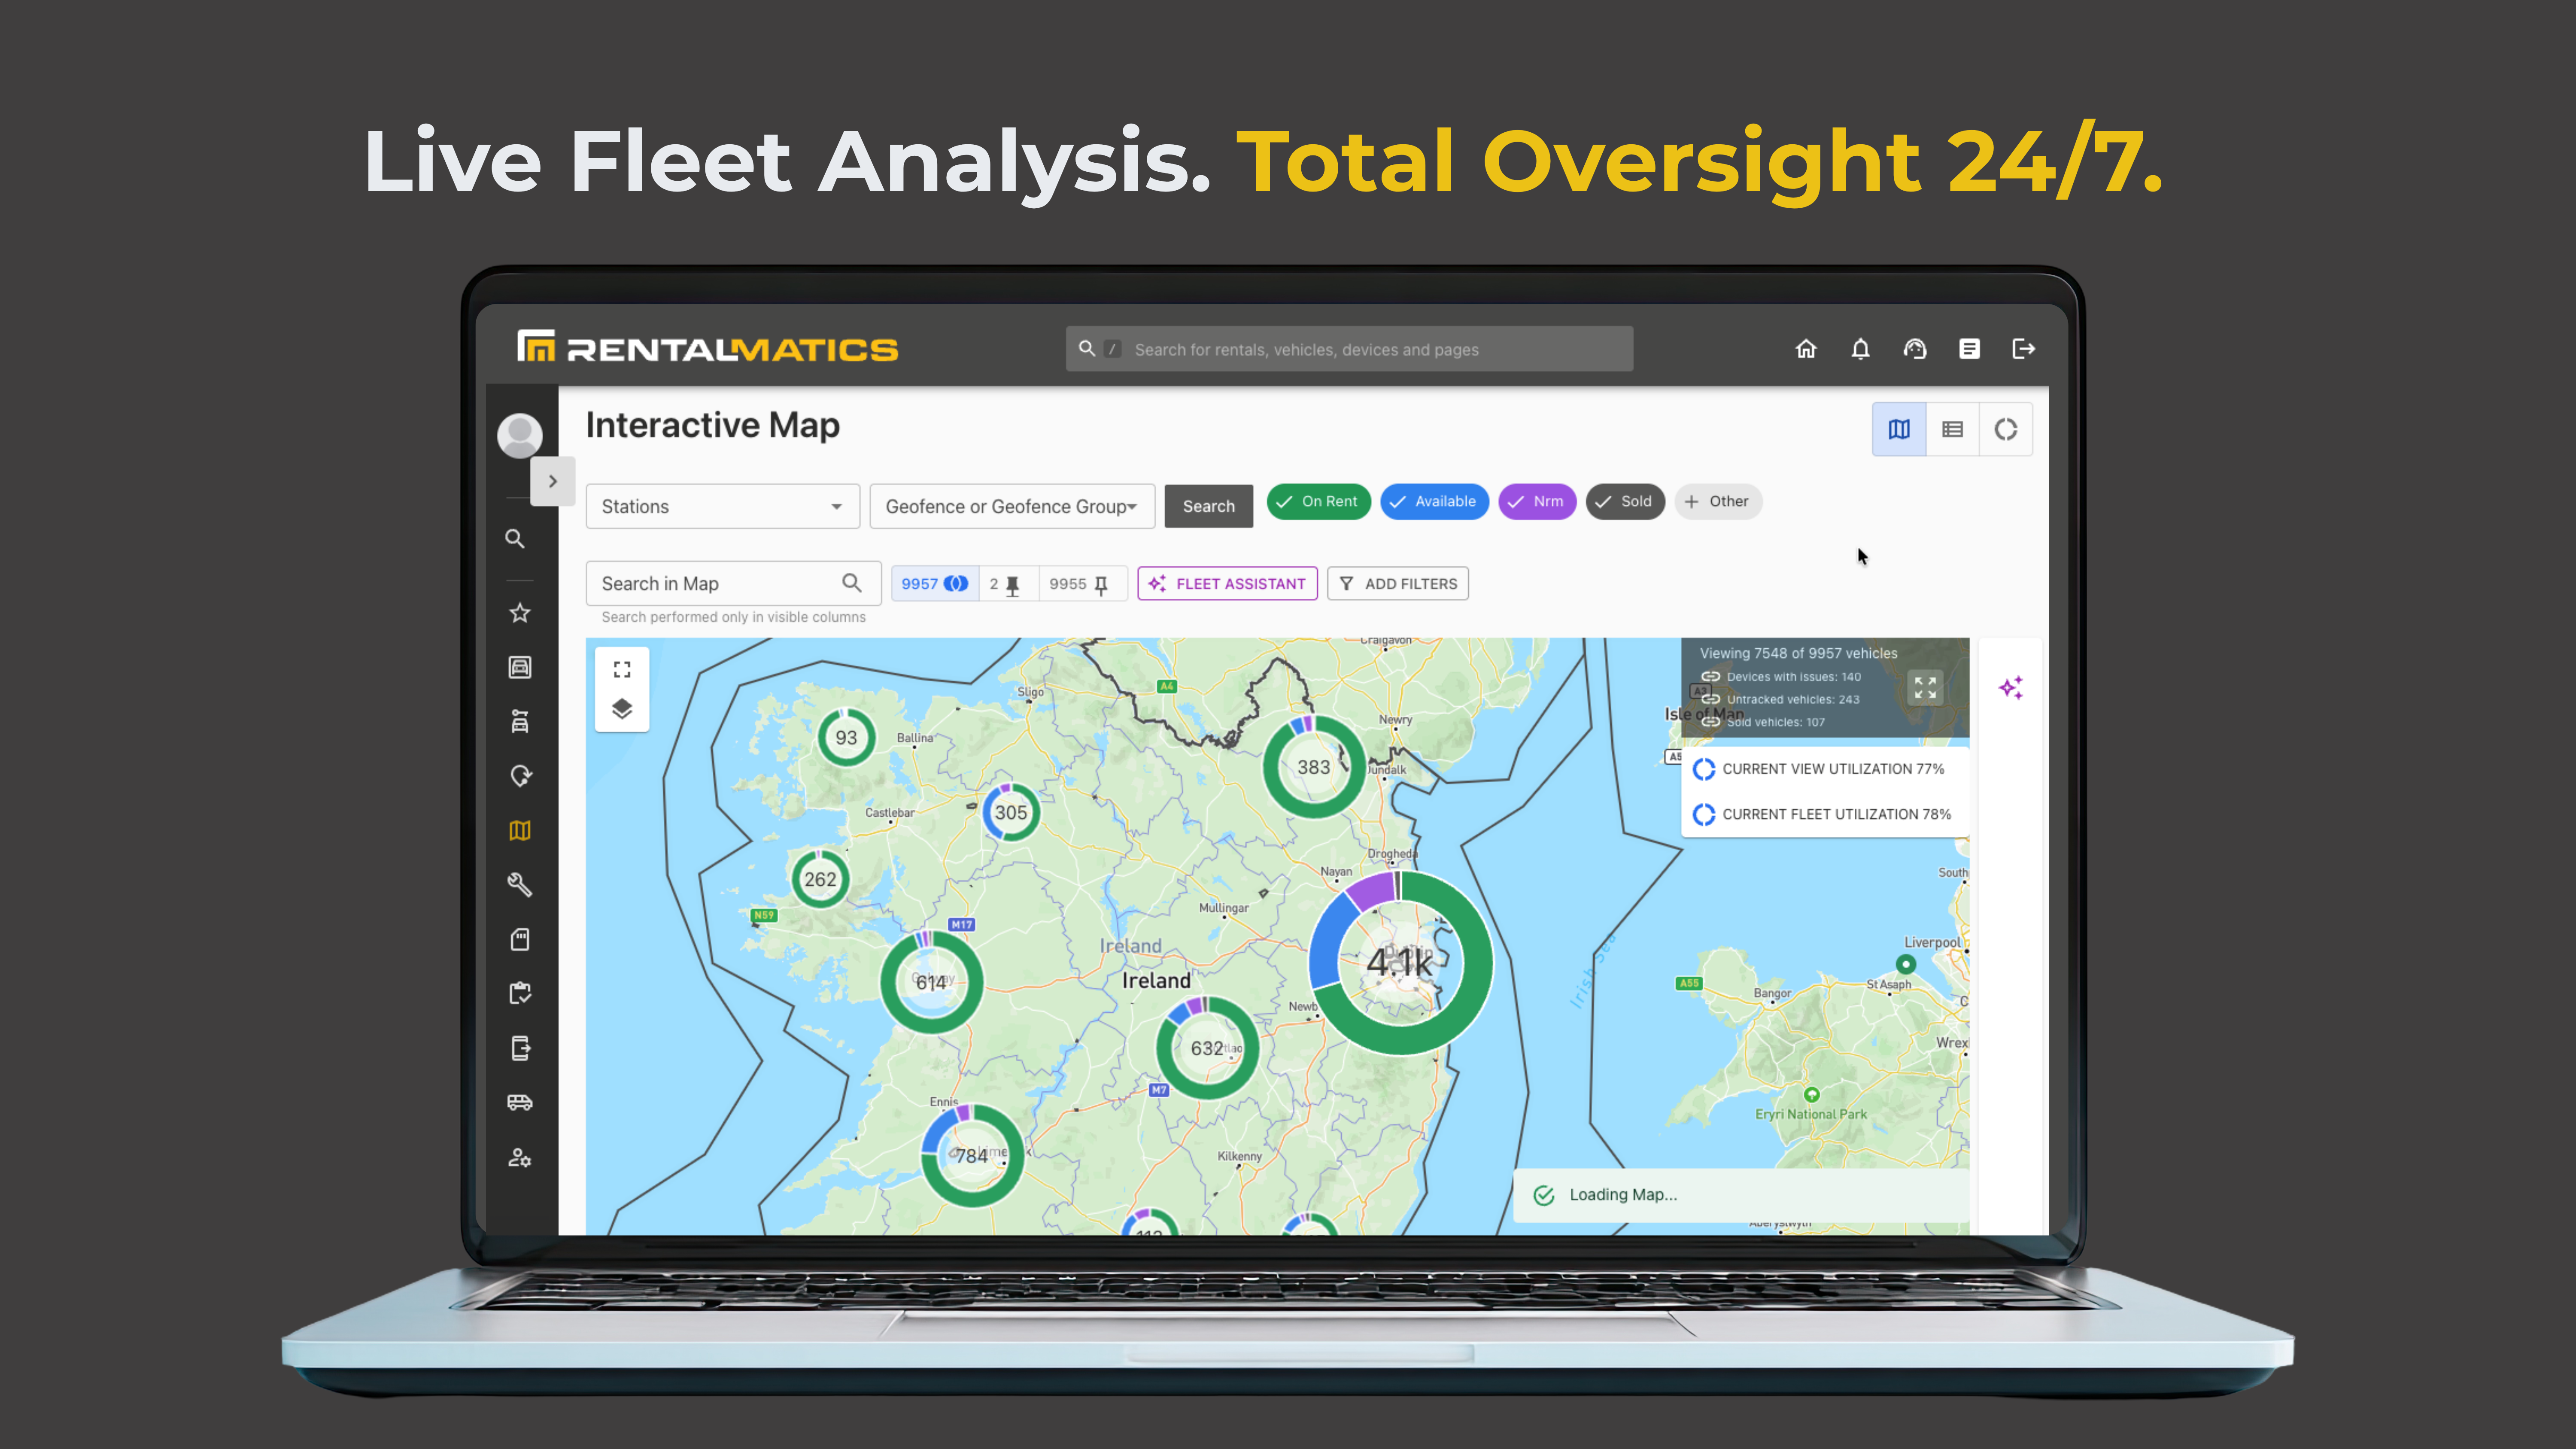Open the purple sparkle assistant icon beside map
Image resolution: width=2576 pixels, height=1449 pixels.
pos(2011,688)
